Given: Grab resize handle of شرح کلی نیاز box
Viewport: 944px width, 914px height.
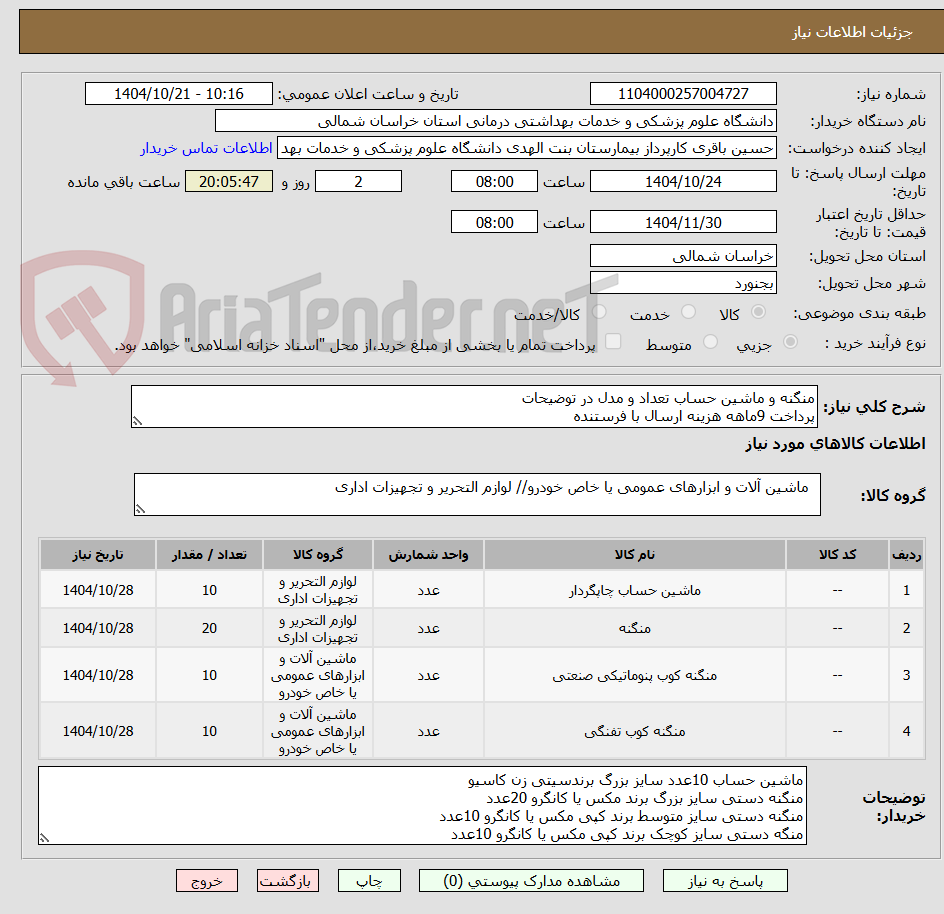Looking at the screenshot, I should [137, 421].
